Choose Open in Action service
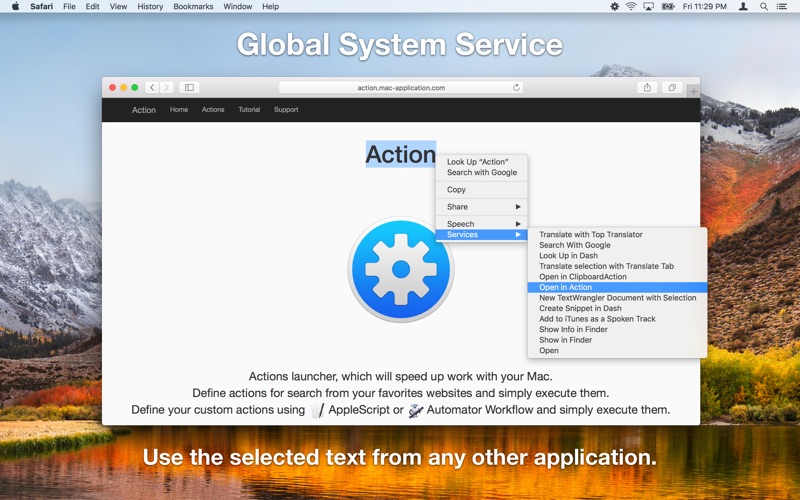Viewport: 800px width, 500px height. point(618,287)
